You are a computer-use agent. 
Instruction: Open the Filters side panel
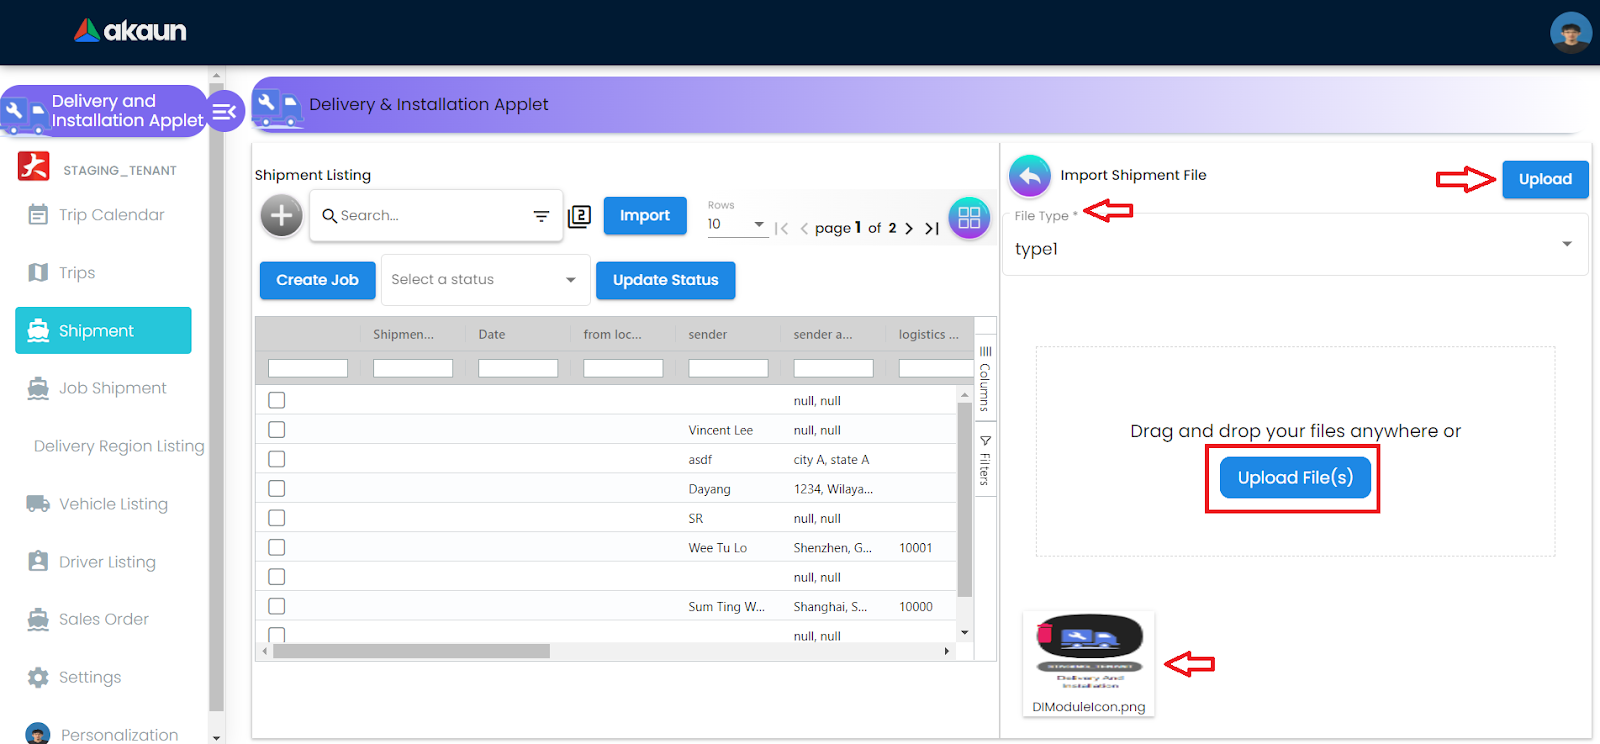(985, 460)
